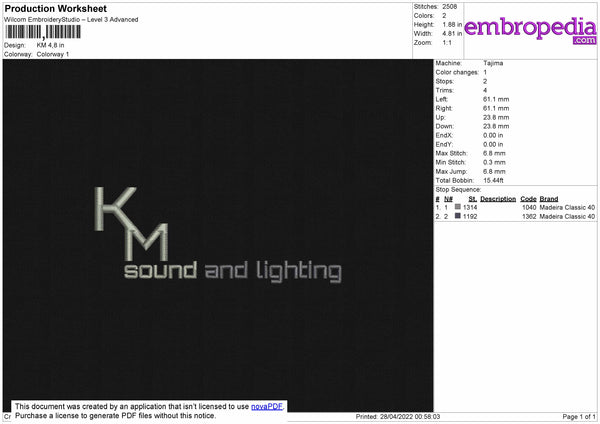The height and width of the screenshot is (424, 600).
Task: Click 'Wilcom EmbroideryStudio – Level 3 Advanced' text
Action: (71, 20)
